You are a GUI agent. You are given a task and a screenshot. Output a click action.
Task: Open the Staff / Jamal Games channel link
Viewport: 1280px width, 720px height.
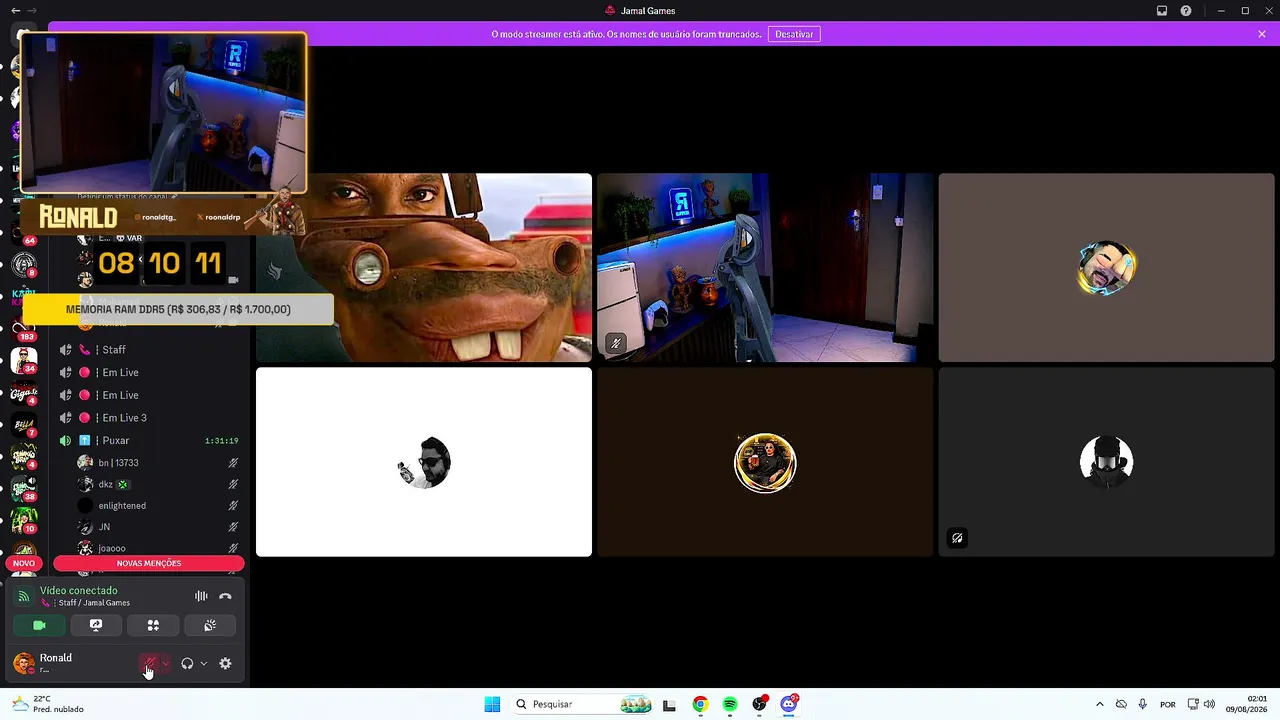point(94,603)
